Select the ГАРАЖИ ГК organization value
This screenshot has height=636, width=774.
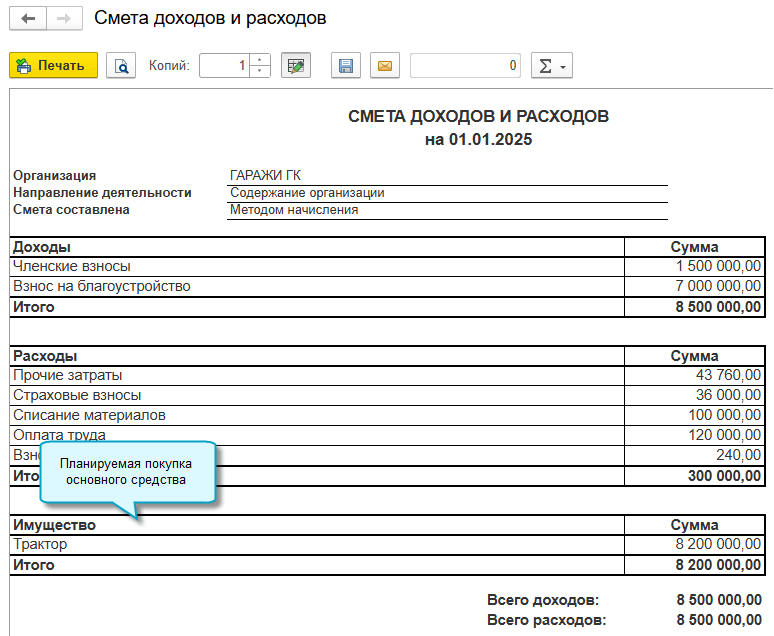coord(265,175)
